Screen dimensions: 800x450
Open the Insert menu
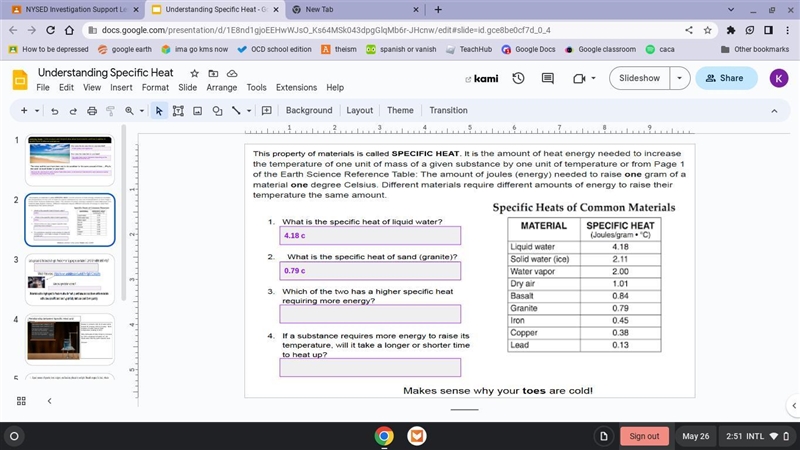[121, 88]
